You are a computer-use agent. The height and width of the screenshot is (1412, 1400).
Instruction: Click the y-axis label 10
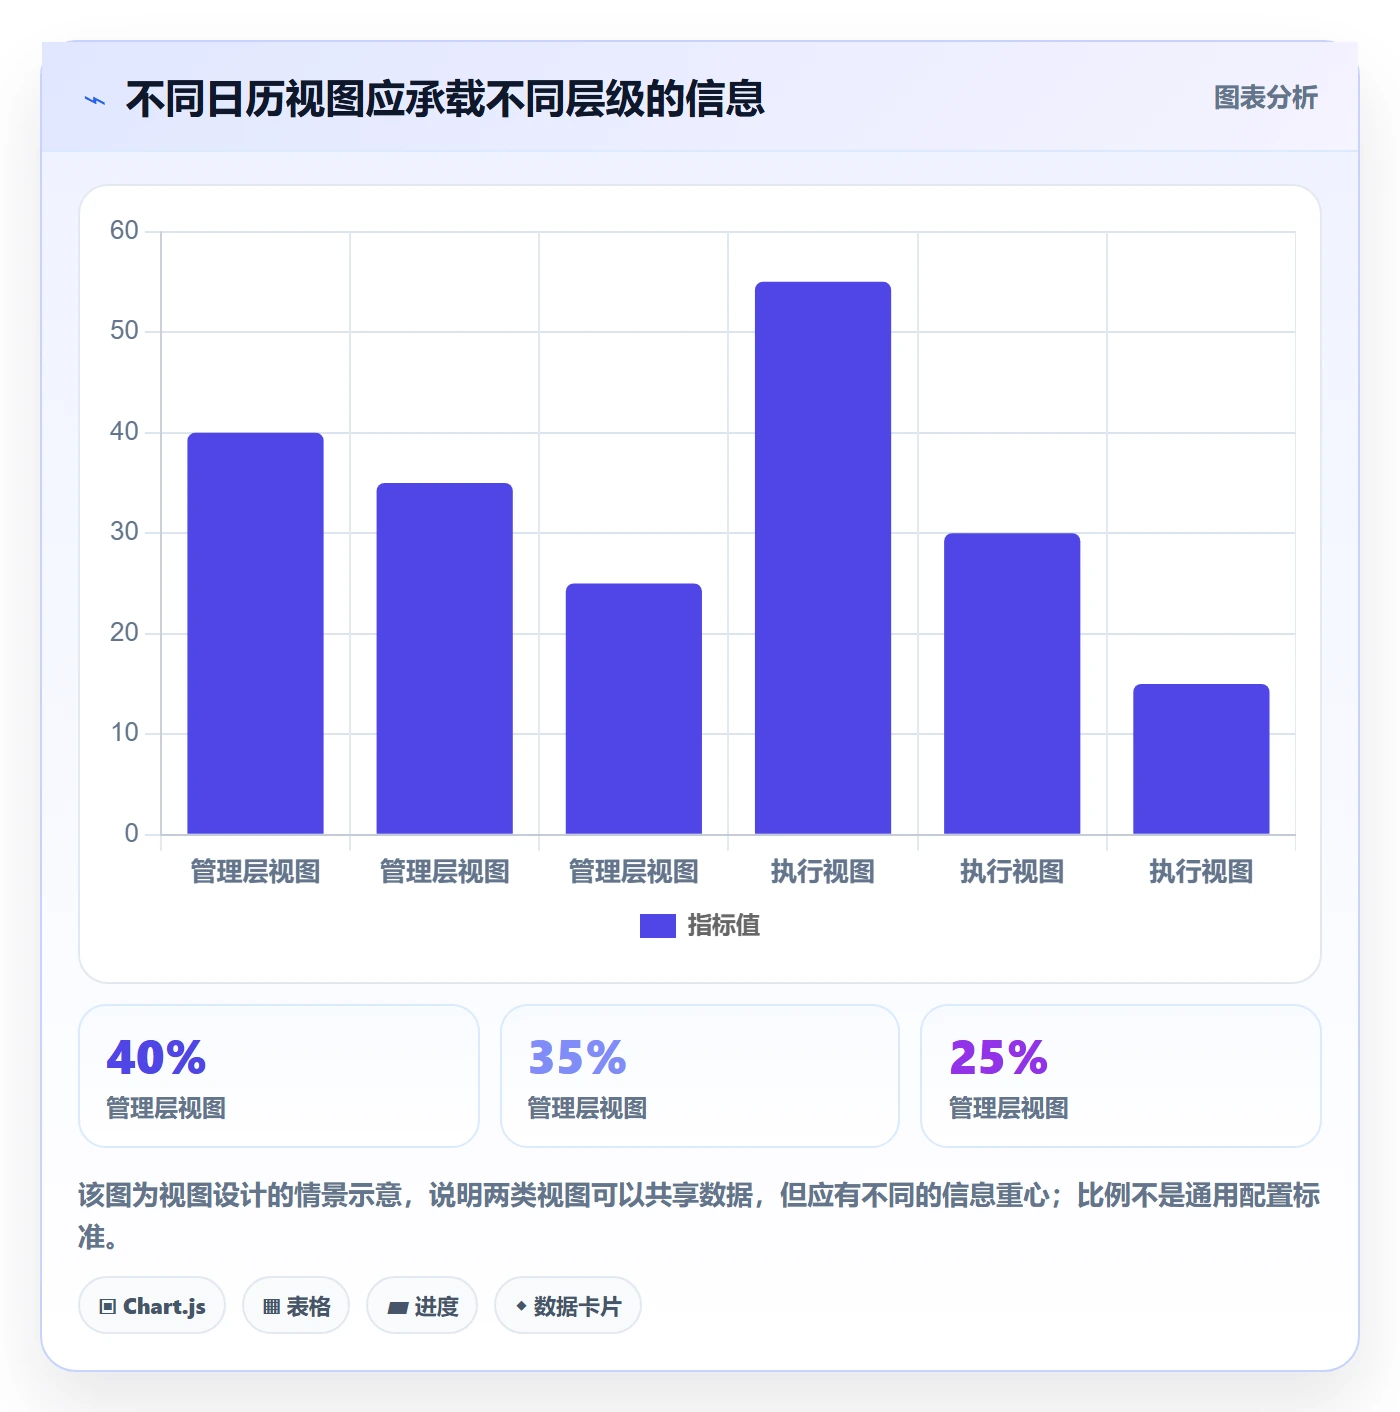(124, 733)
